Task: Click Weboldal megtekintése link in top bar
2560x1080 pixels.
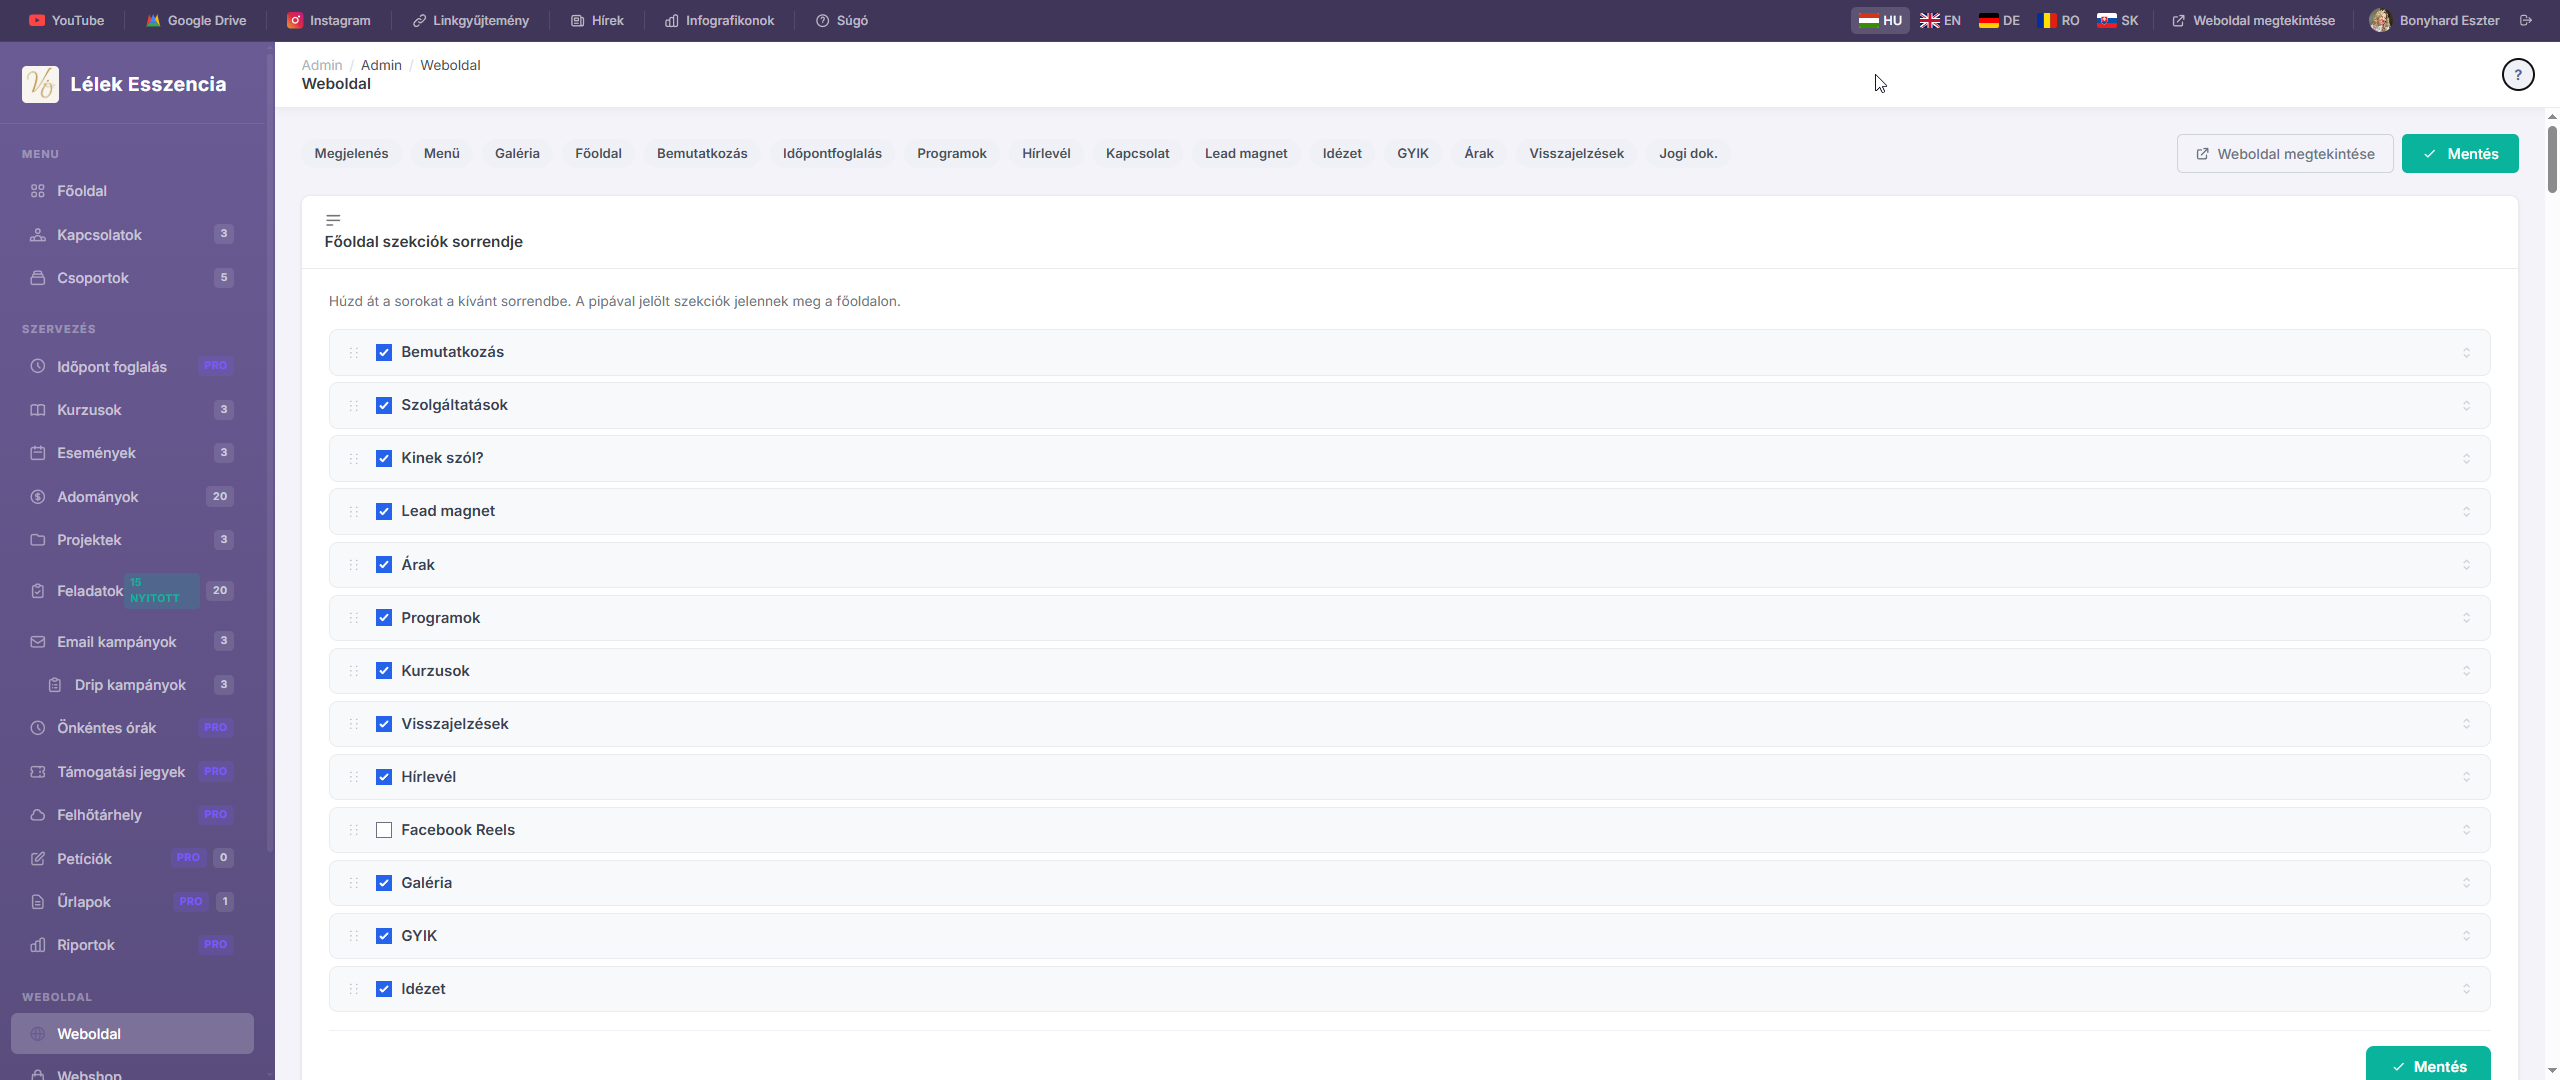Action: pyautogui.click(x=2253, y=20)
